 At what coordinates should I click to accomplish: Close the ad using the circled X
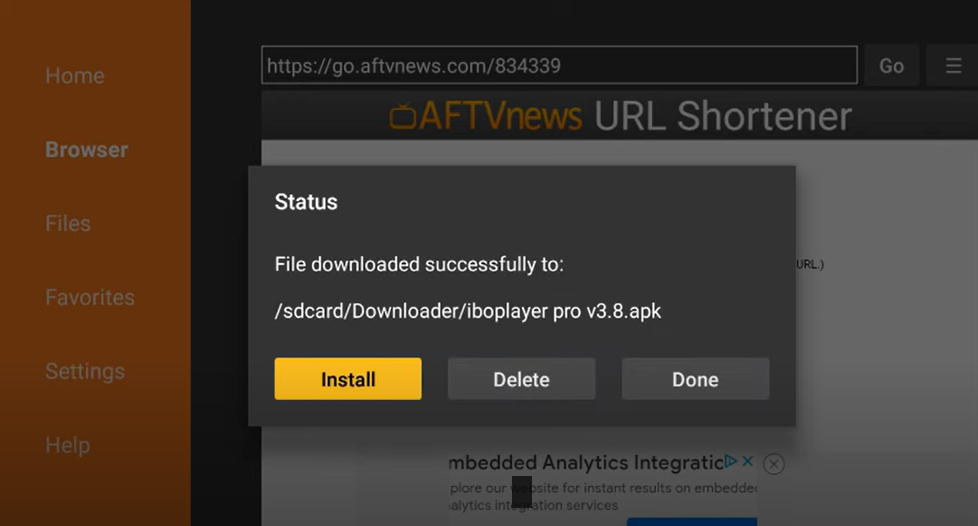click(773, 464)
